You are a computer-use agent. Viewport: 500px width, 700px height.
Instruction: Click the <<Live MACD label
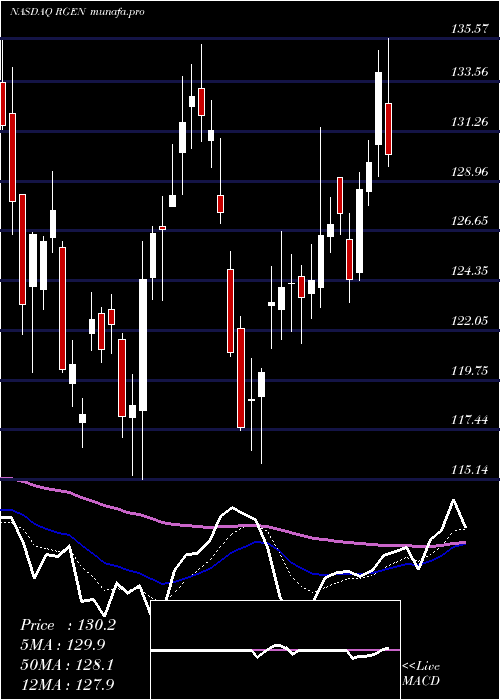click(421, 674)
